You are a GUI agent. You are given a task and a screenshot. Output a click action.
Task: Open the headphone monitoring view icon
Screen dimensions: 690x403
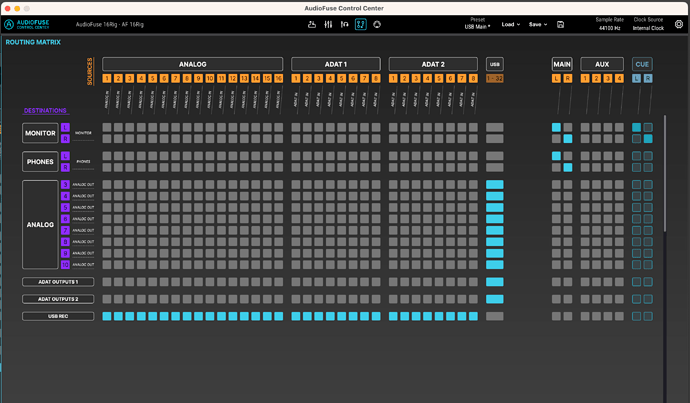tap(345, 25)
